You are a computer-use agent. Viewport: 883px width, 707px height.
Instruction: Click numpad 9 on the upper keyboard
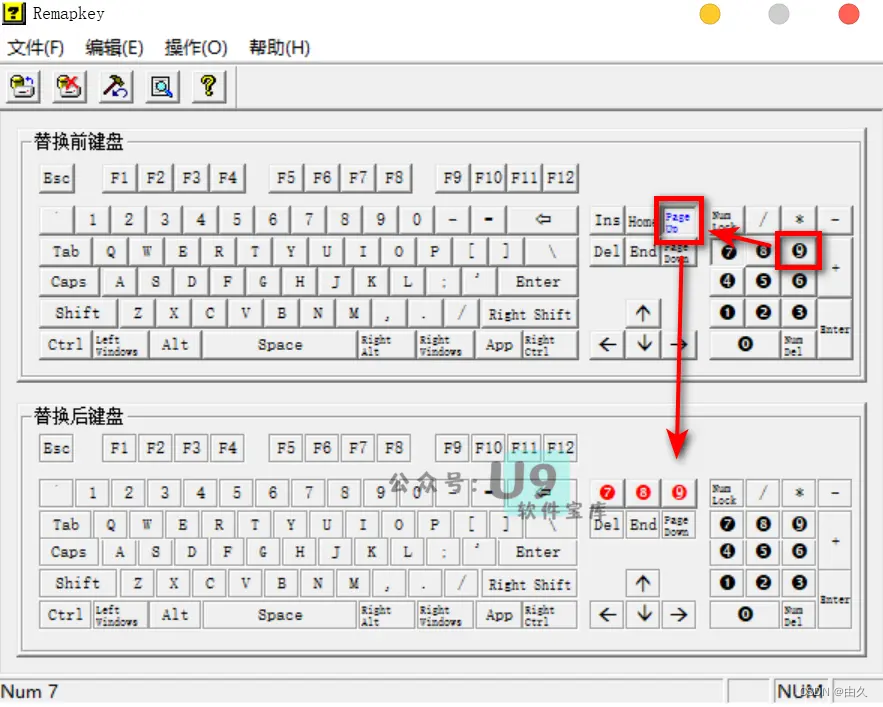[799, 251]
